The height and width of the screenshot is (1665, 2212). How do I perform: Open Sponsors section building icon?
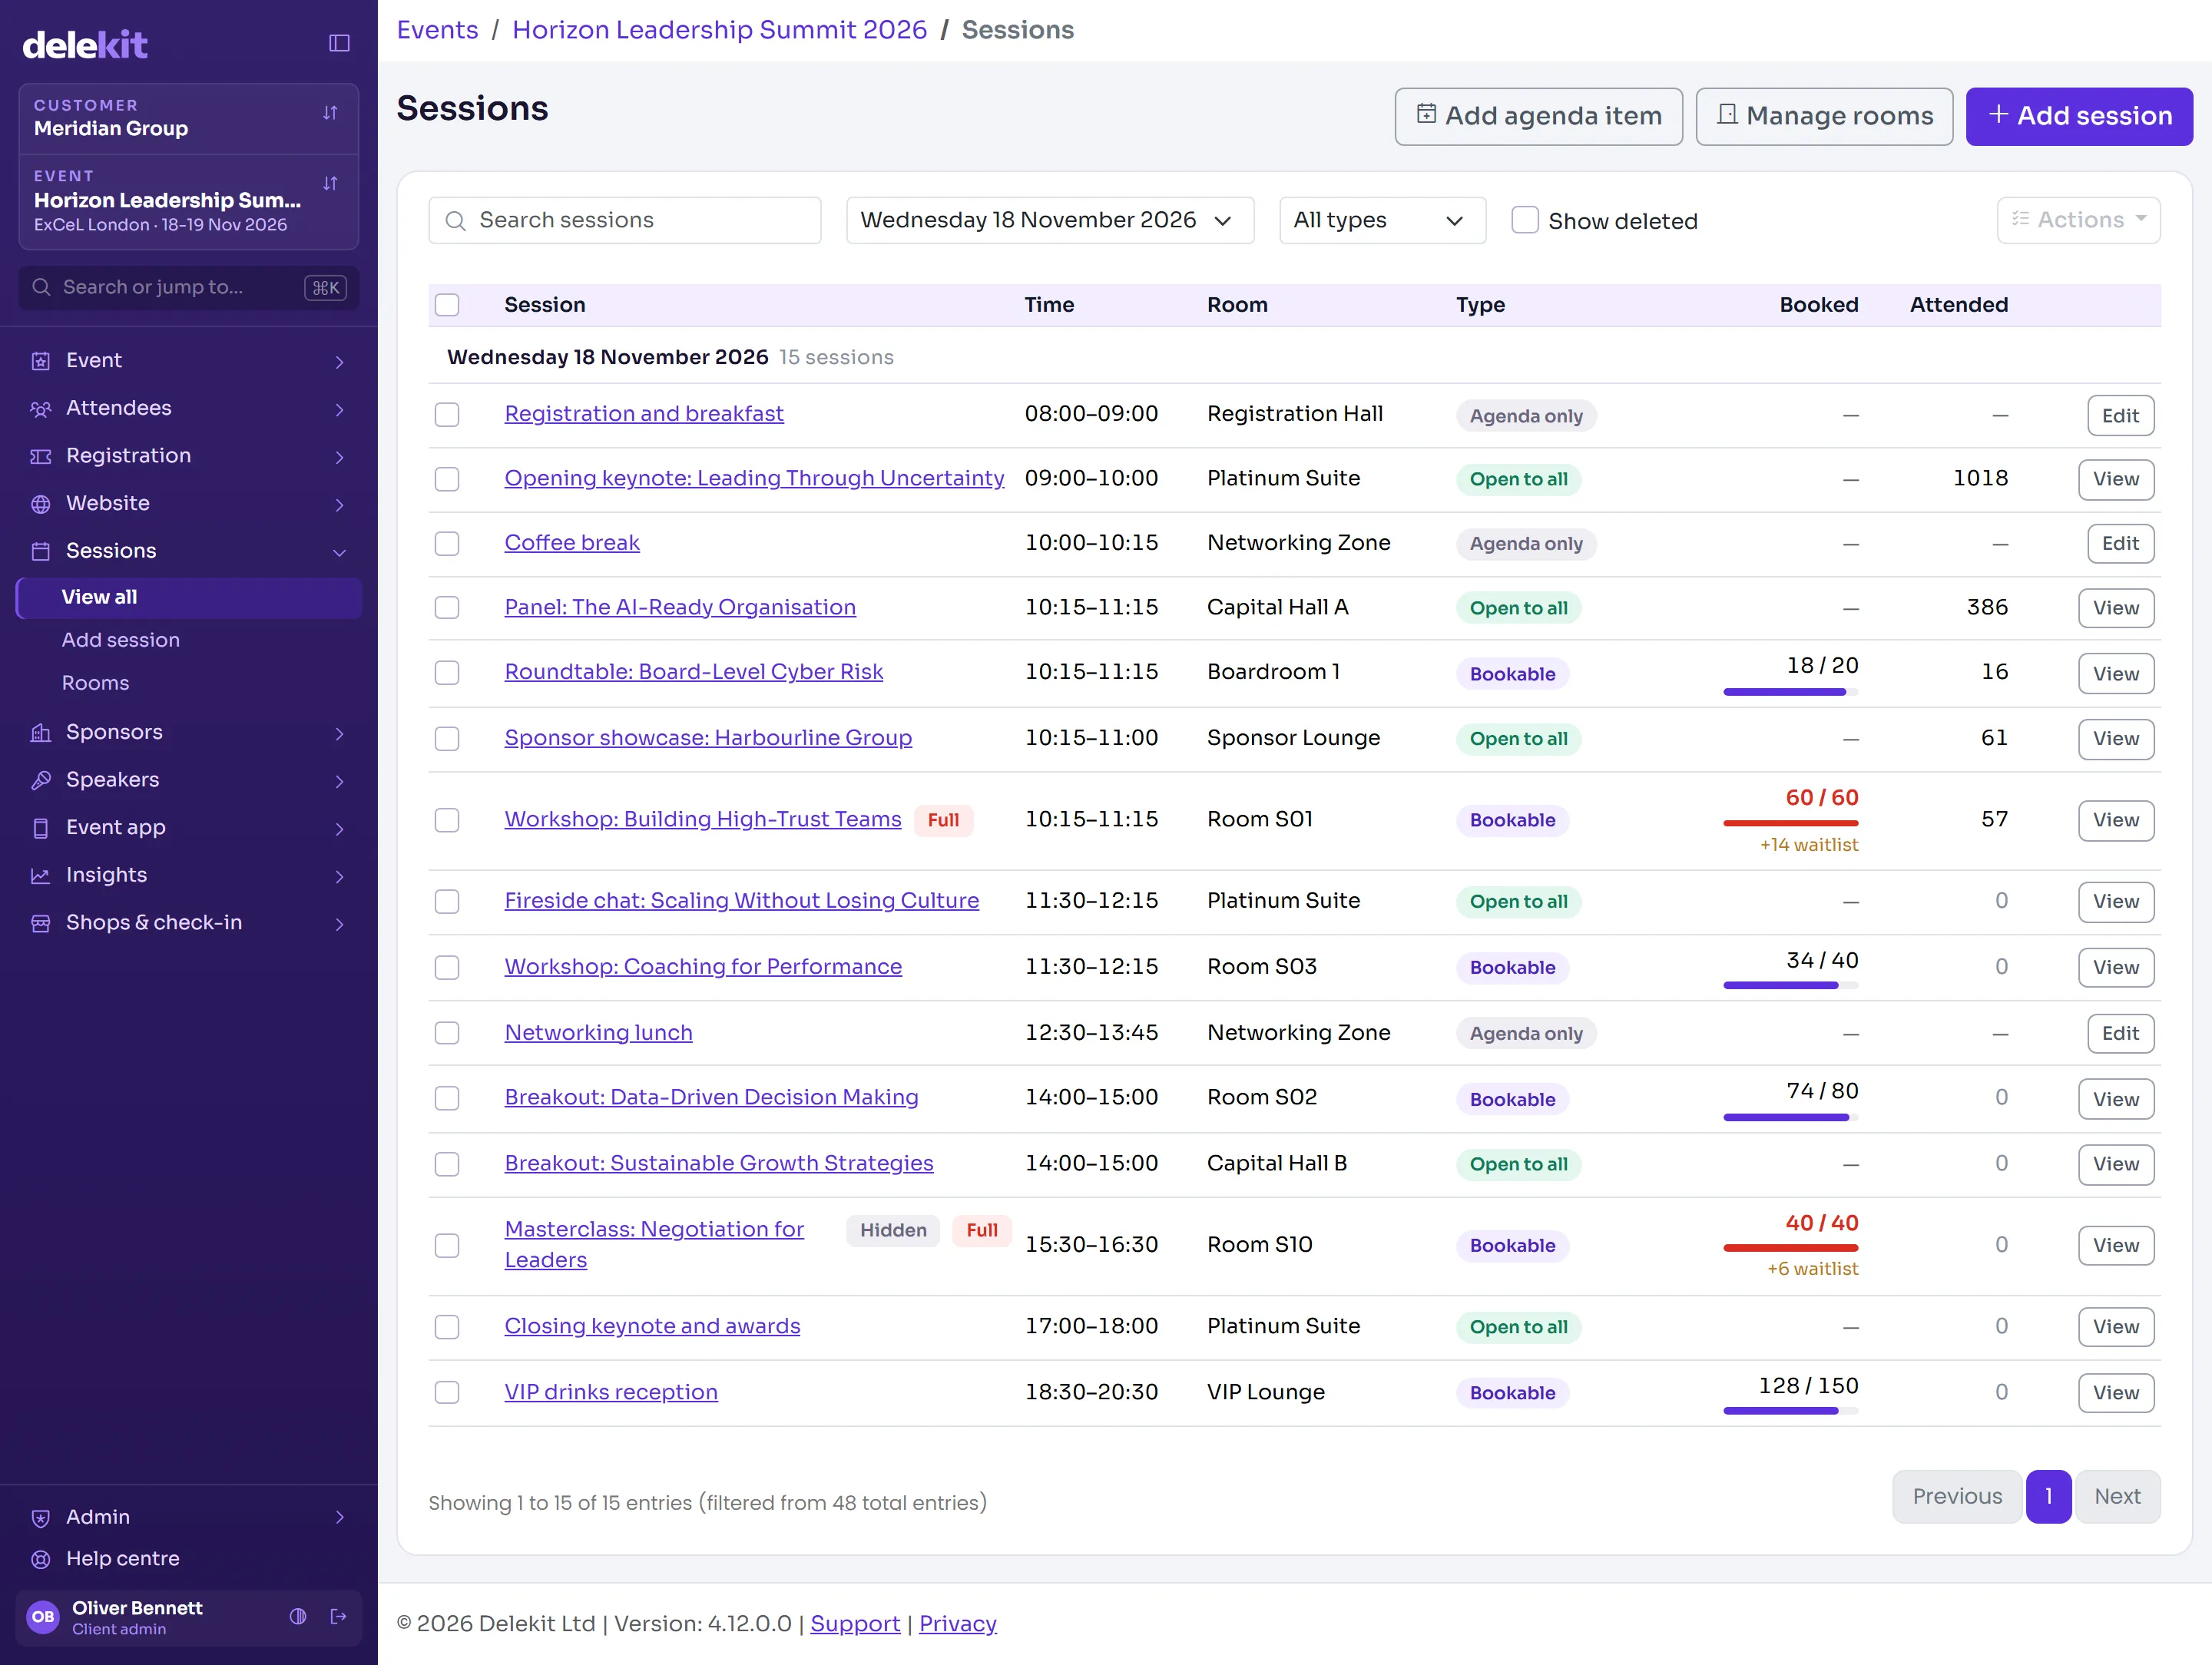click(x=40, y=733)
